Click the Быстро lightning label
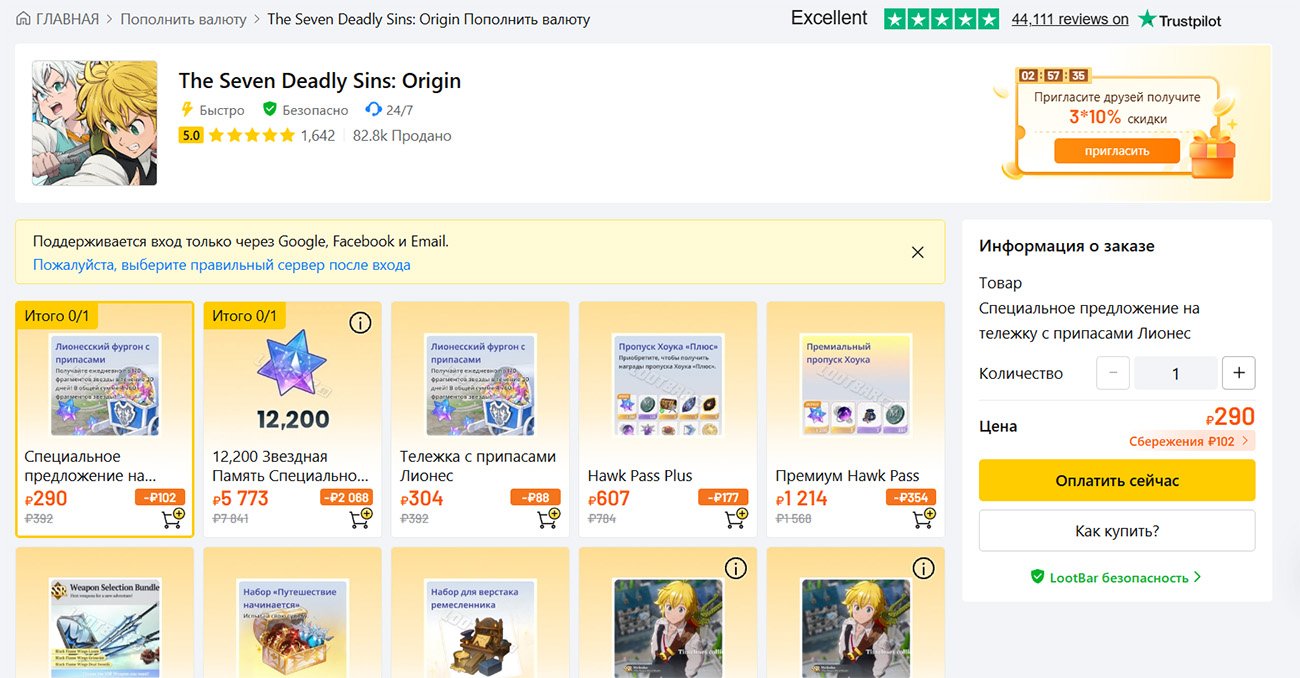The width and height of the screenshot is (1300, 678). tap(212, 110)
